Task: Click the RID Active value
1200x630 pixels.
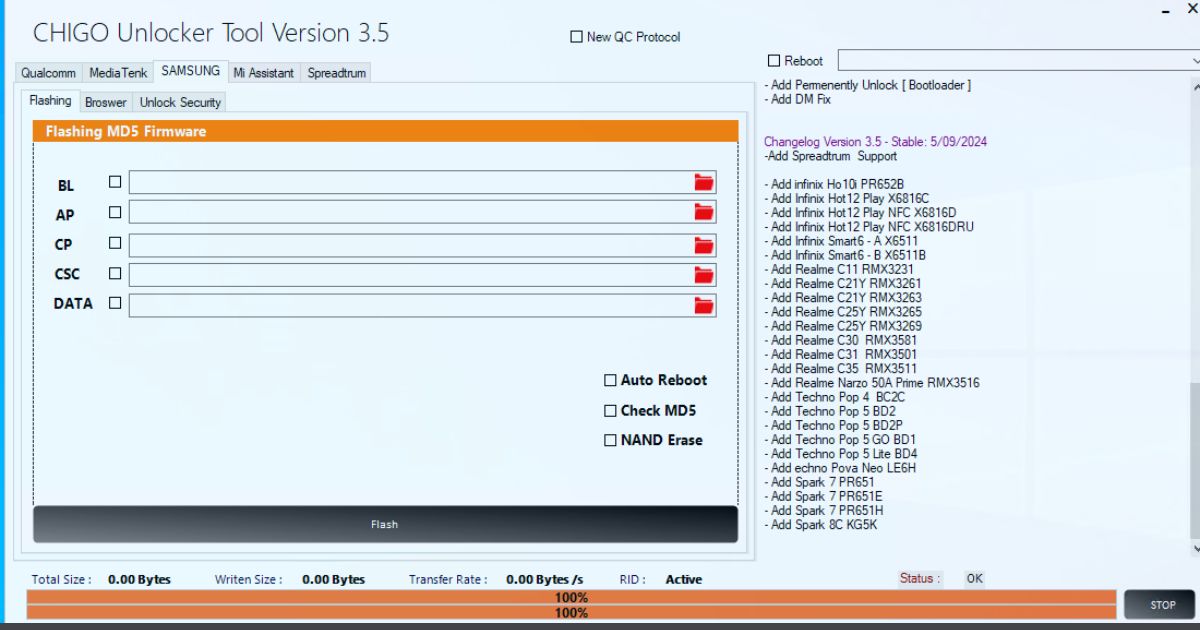Action: pyautogui.click(x=684, y=580)
